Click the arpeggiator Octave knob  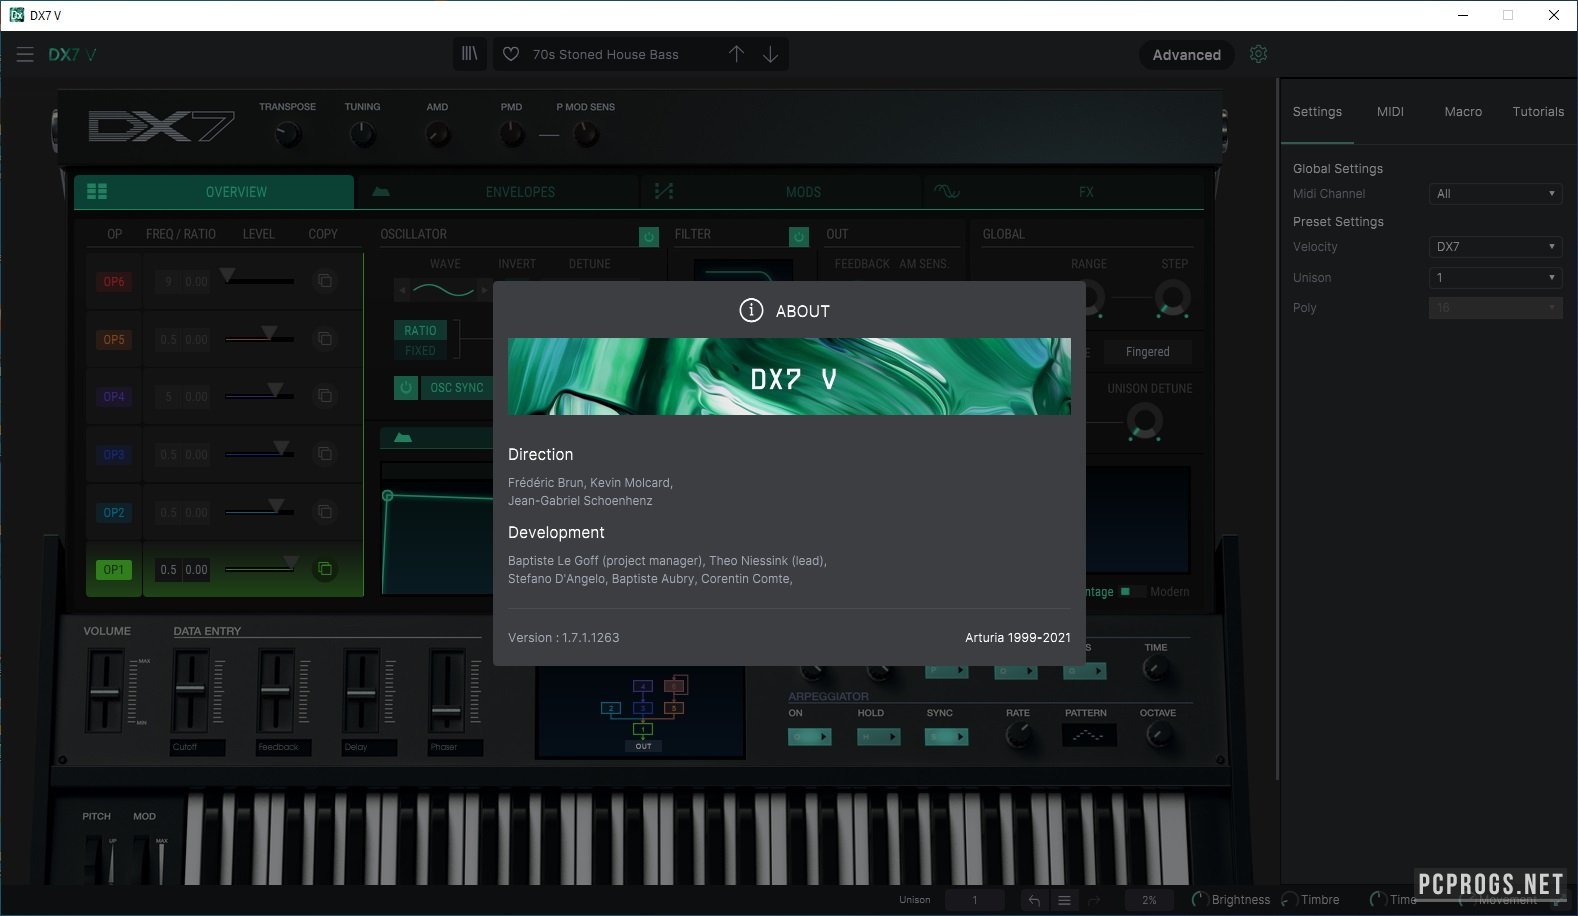(x=1158, y=735)
